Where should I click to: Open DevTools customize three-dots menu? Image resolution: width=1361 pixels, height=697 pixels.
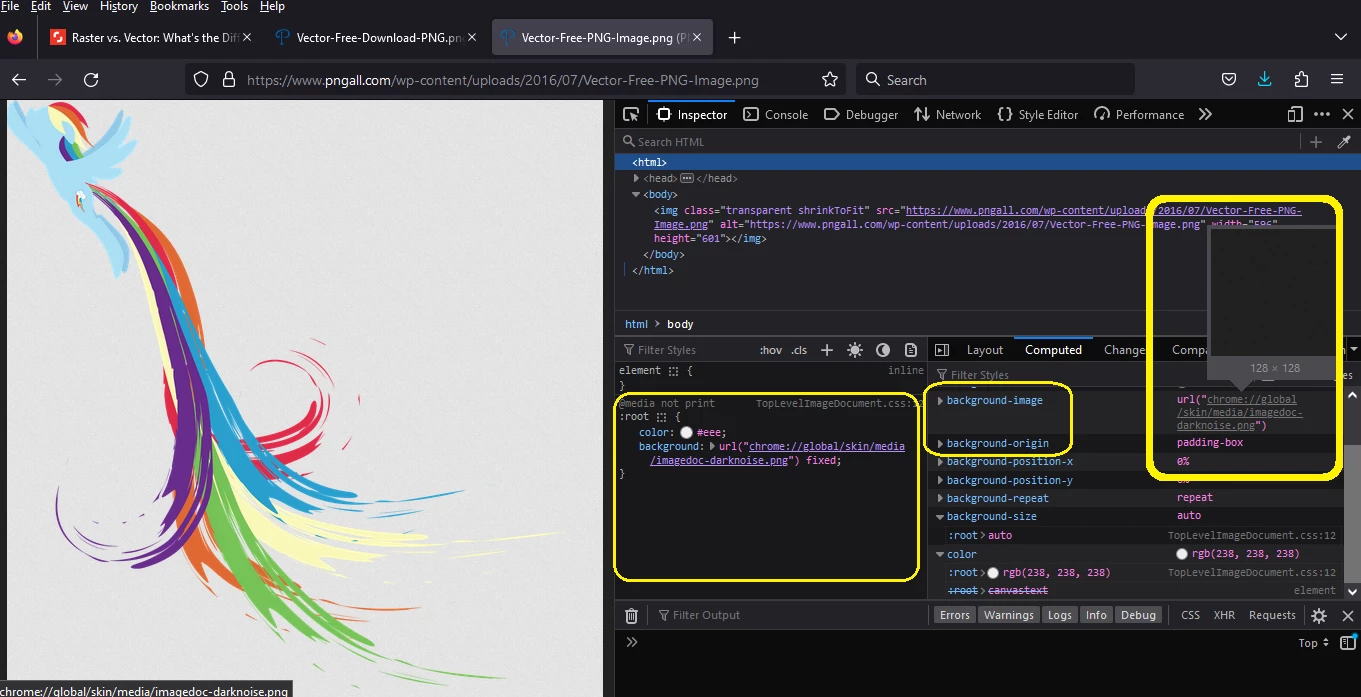[1322, 115]
